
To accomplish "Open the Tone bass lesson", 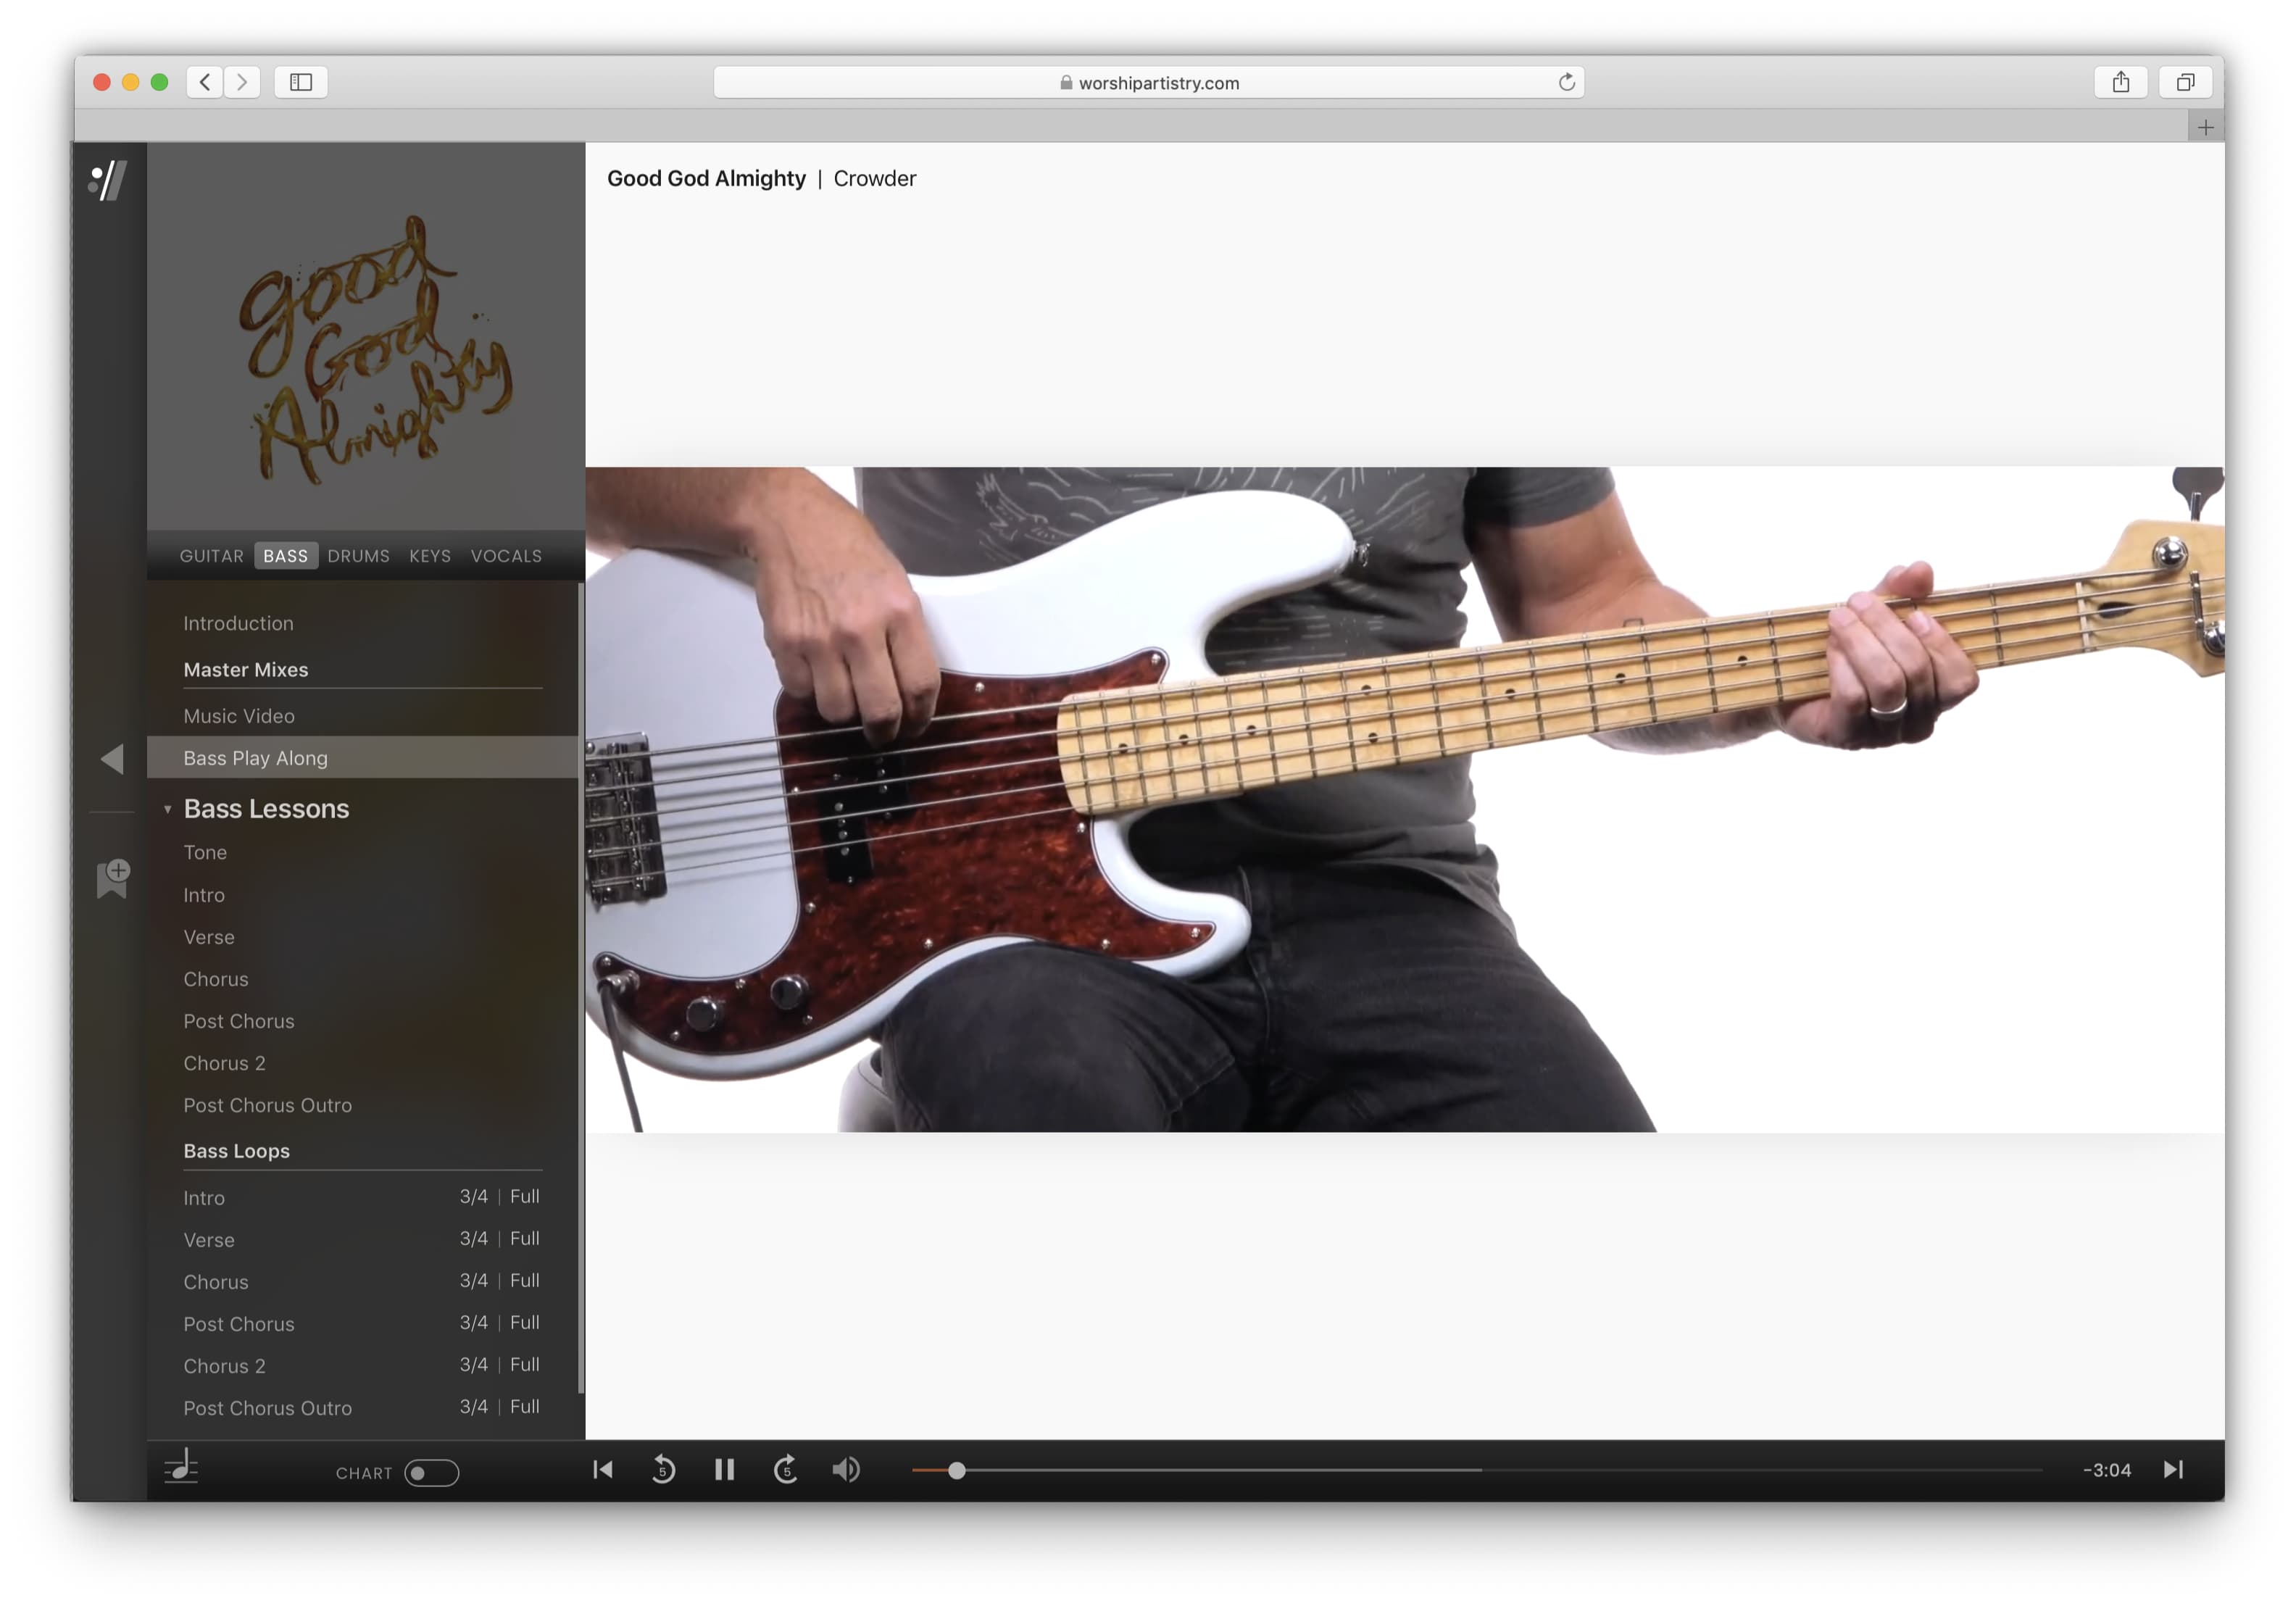I will click(205, 852).
